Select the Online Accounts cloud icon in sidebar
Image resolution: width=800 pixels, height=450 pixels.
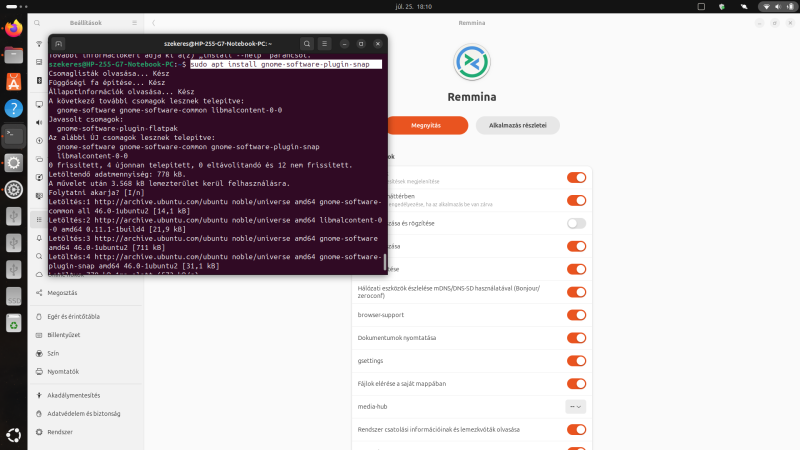(x=39, y=274)
